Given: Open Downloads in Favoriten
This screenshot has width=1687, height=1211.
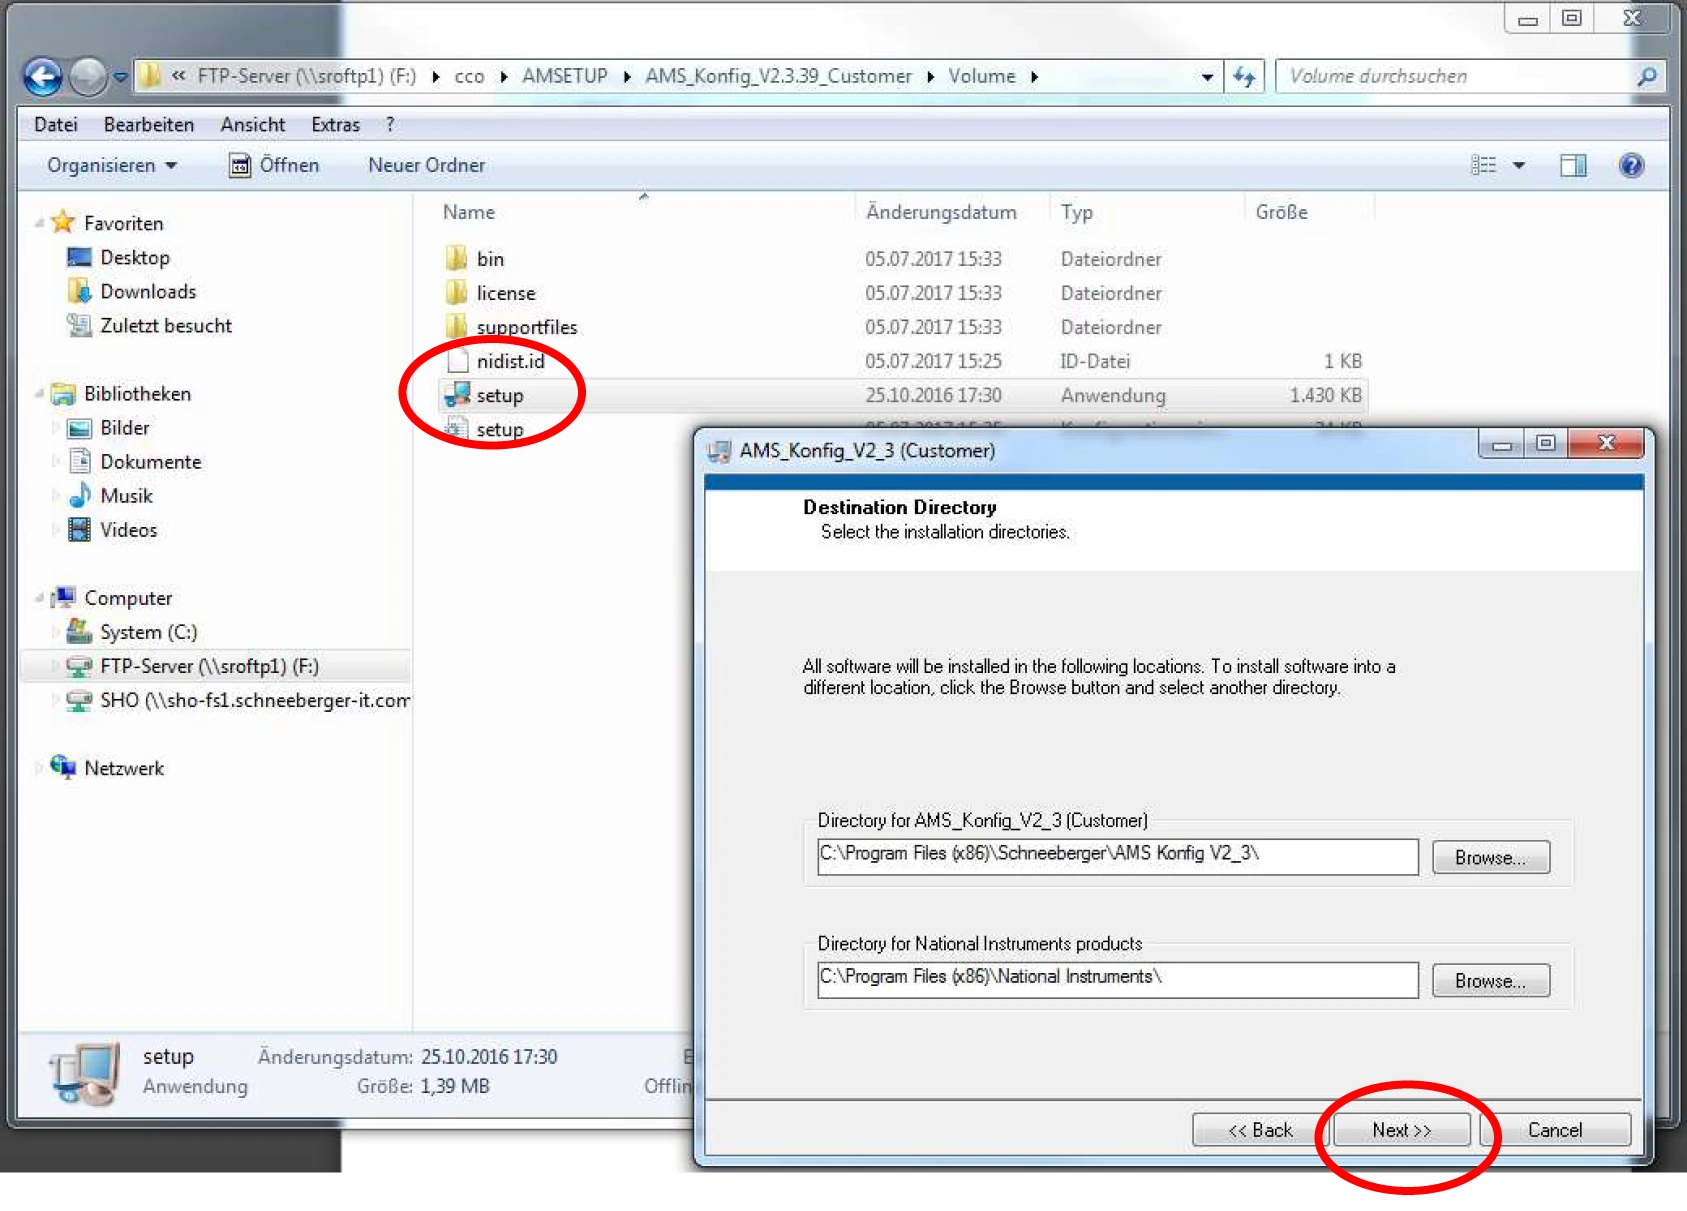Looking at the screenshot, I should 148,292.
